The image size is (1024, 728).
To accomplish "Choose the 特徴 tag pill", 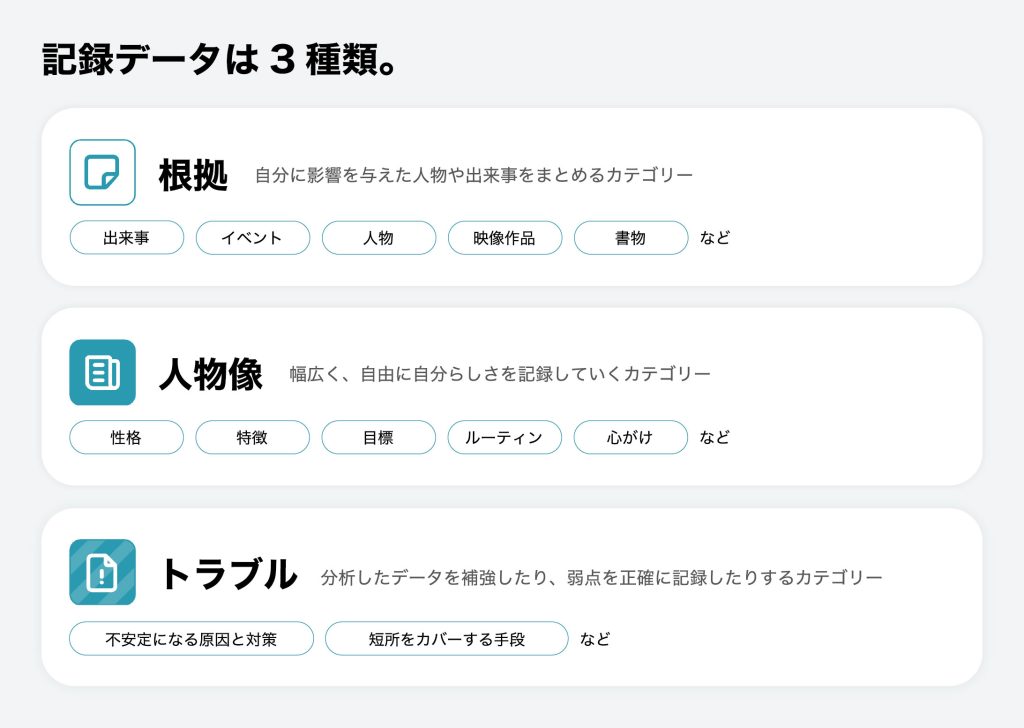I will 252,437.
